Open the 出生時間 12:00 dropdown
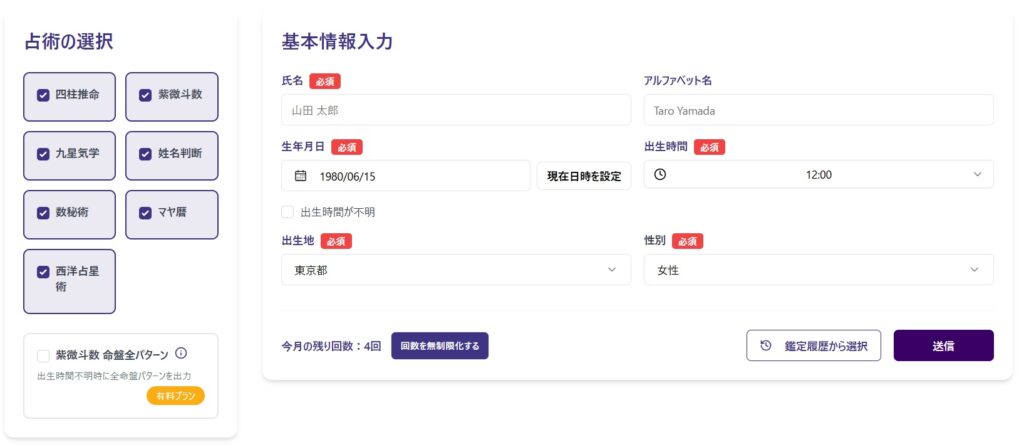This screenshot has height=447, width=1024. (x=818, y=175)
